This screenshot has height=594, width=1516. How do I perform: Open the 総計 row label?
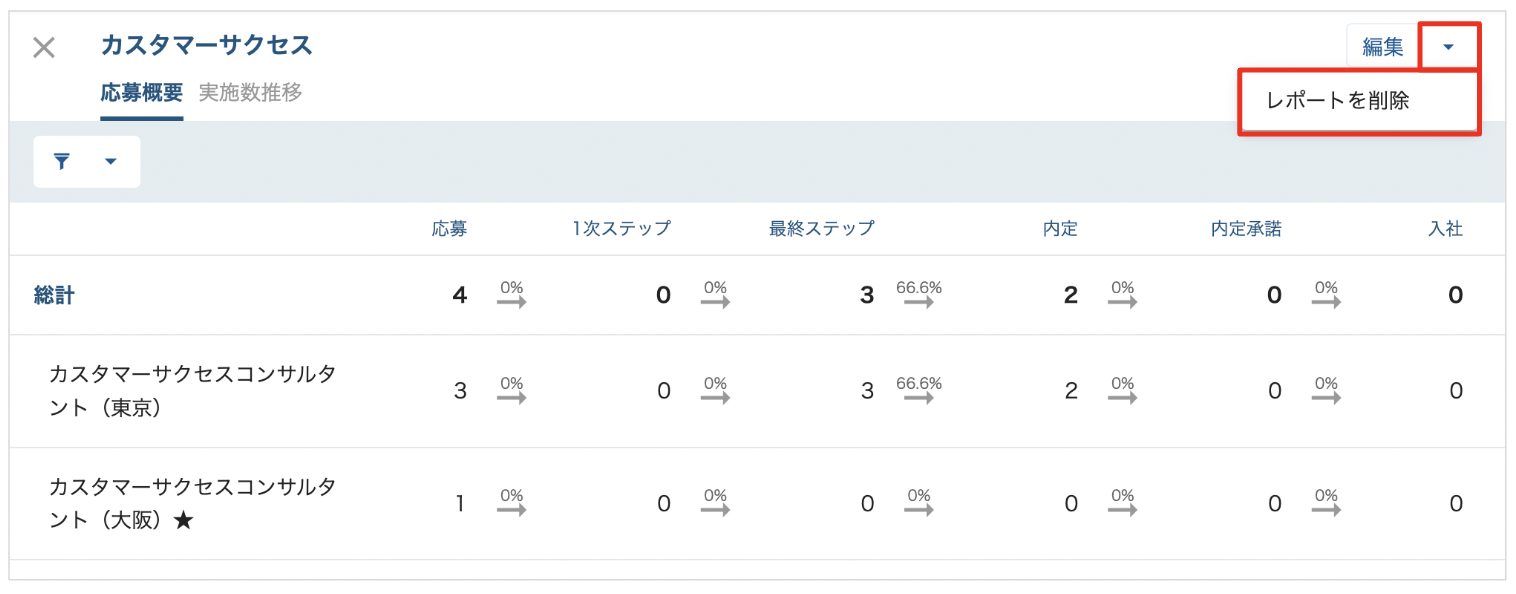(53, 296)
